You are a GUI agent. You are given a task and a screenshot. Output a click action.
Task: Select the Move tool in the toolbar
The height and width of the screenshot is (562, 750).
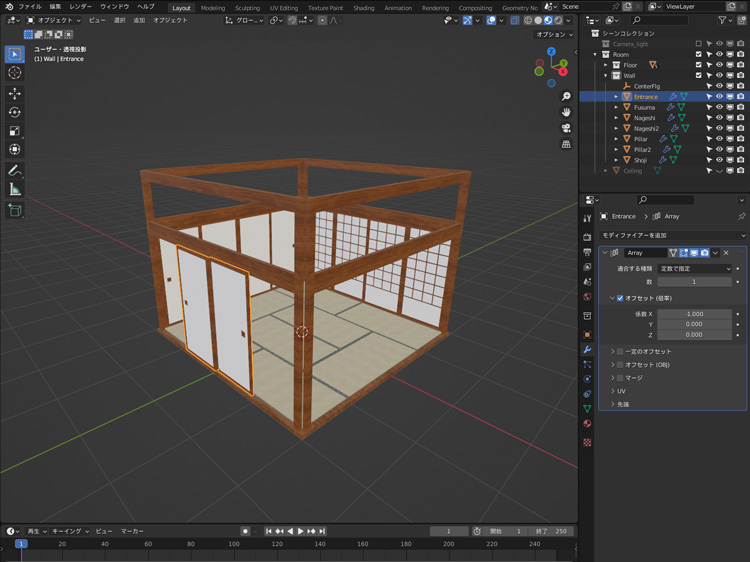tap(15, 93)
